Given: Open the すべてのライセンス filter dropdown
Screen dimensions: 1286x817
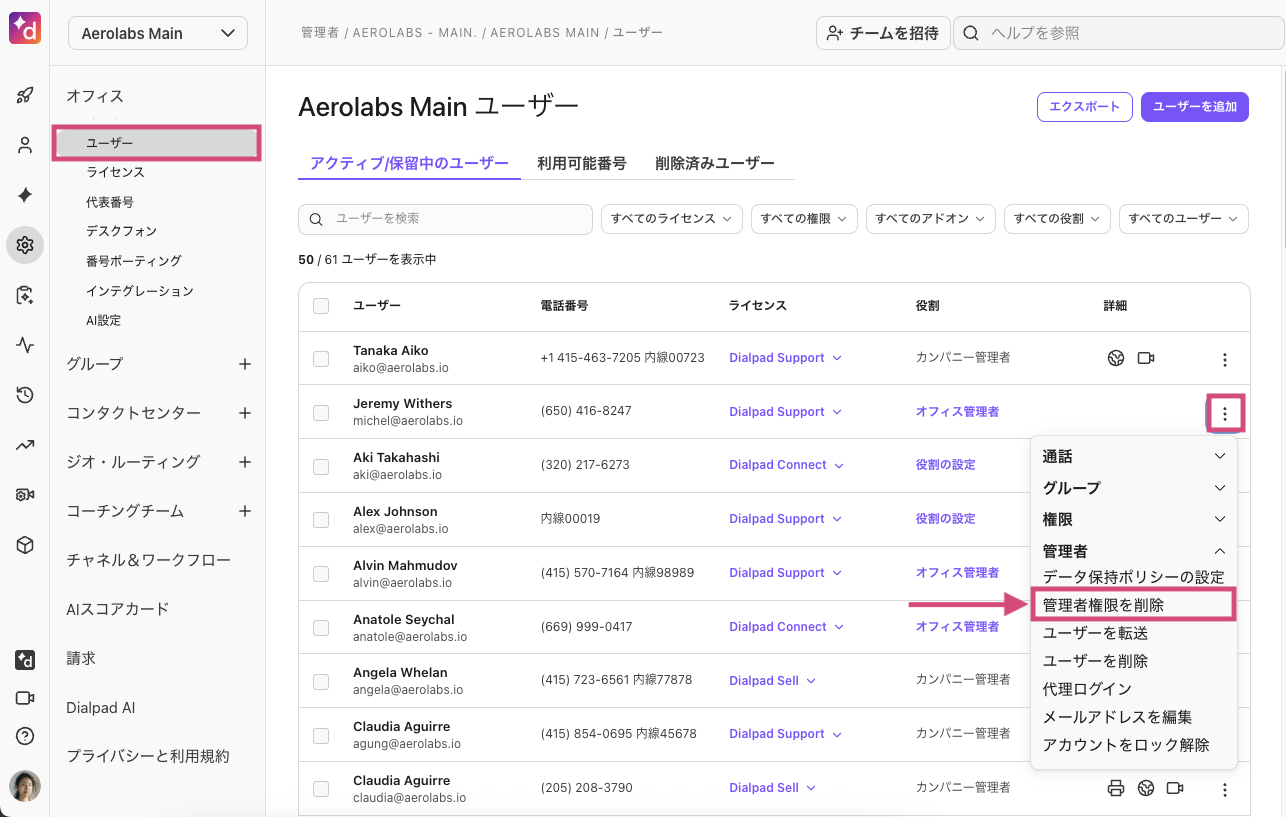Looking at the screenshot, I should tap(671, 219).
